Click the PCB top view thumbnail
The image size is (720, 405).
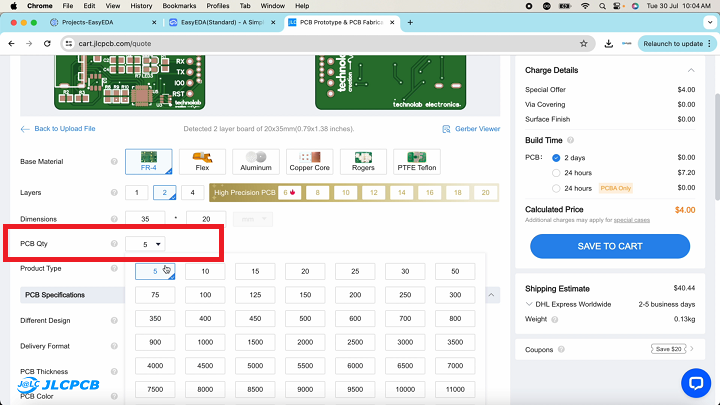[129, 82]
